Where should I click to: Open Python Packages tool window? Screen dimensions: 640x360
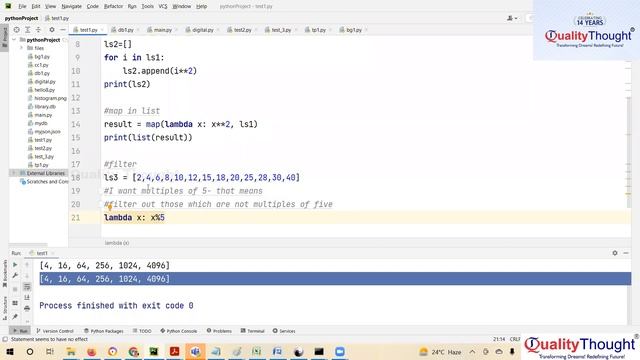104,331
